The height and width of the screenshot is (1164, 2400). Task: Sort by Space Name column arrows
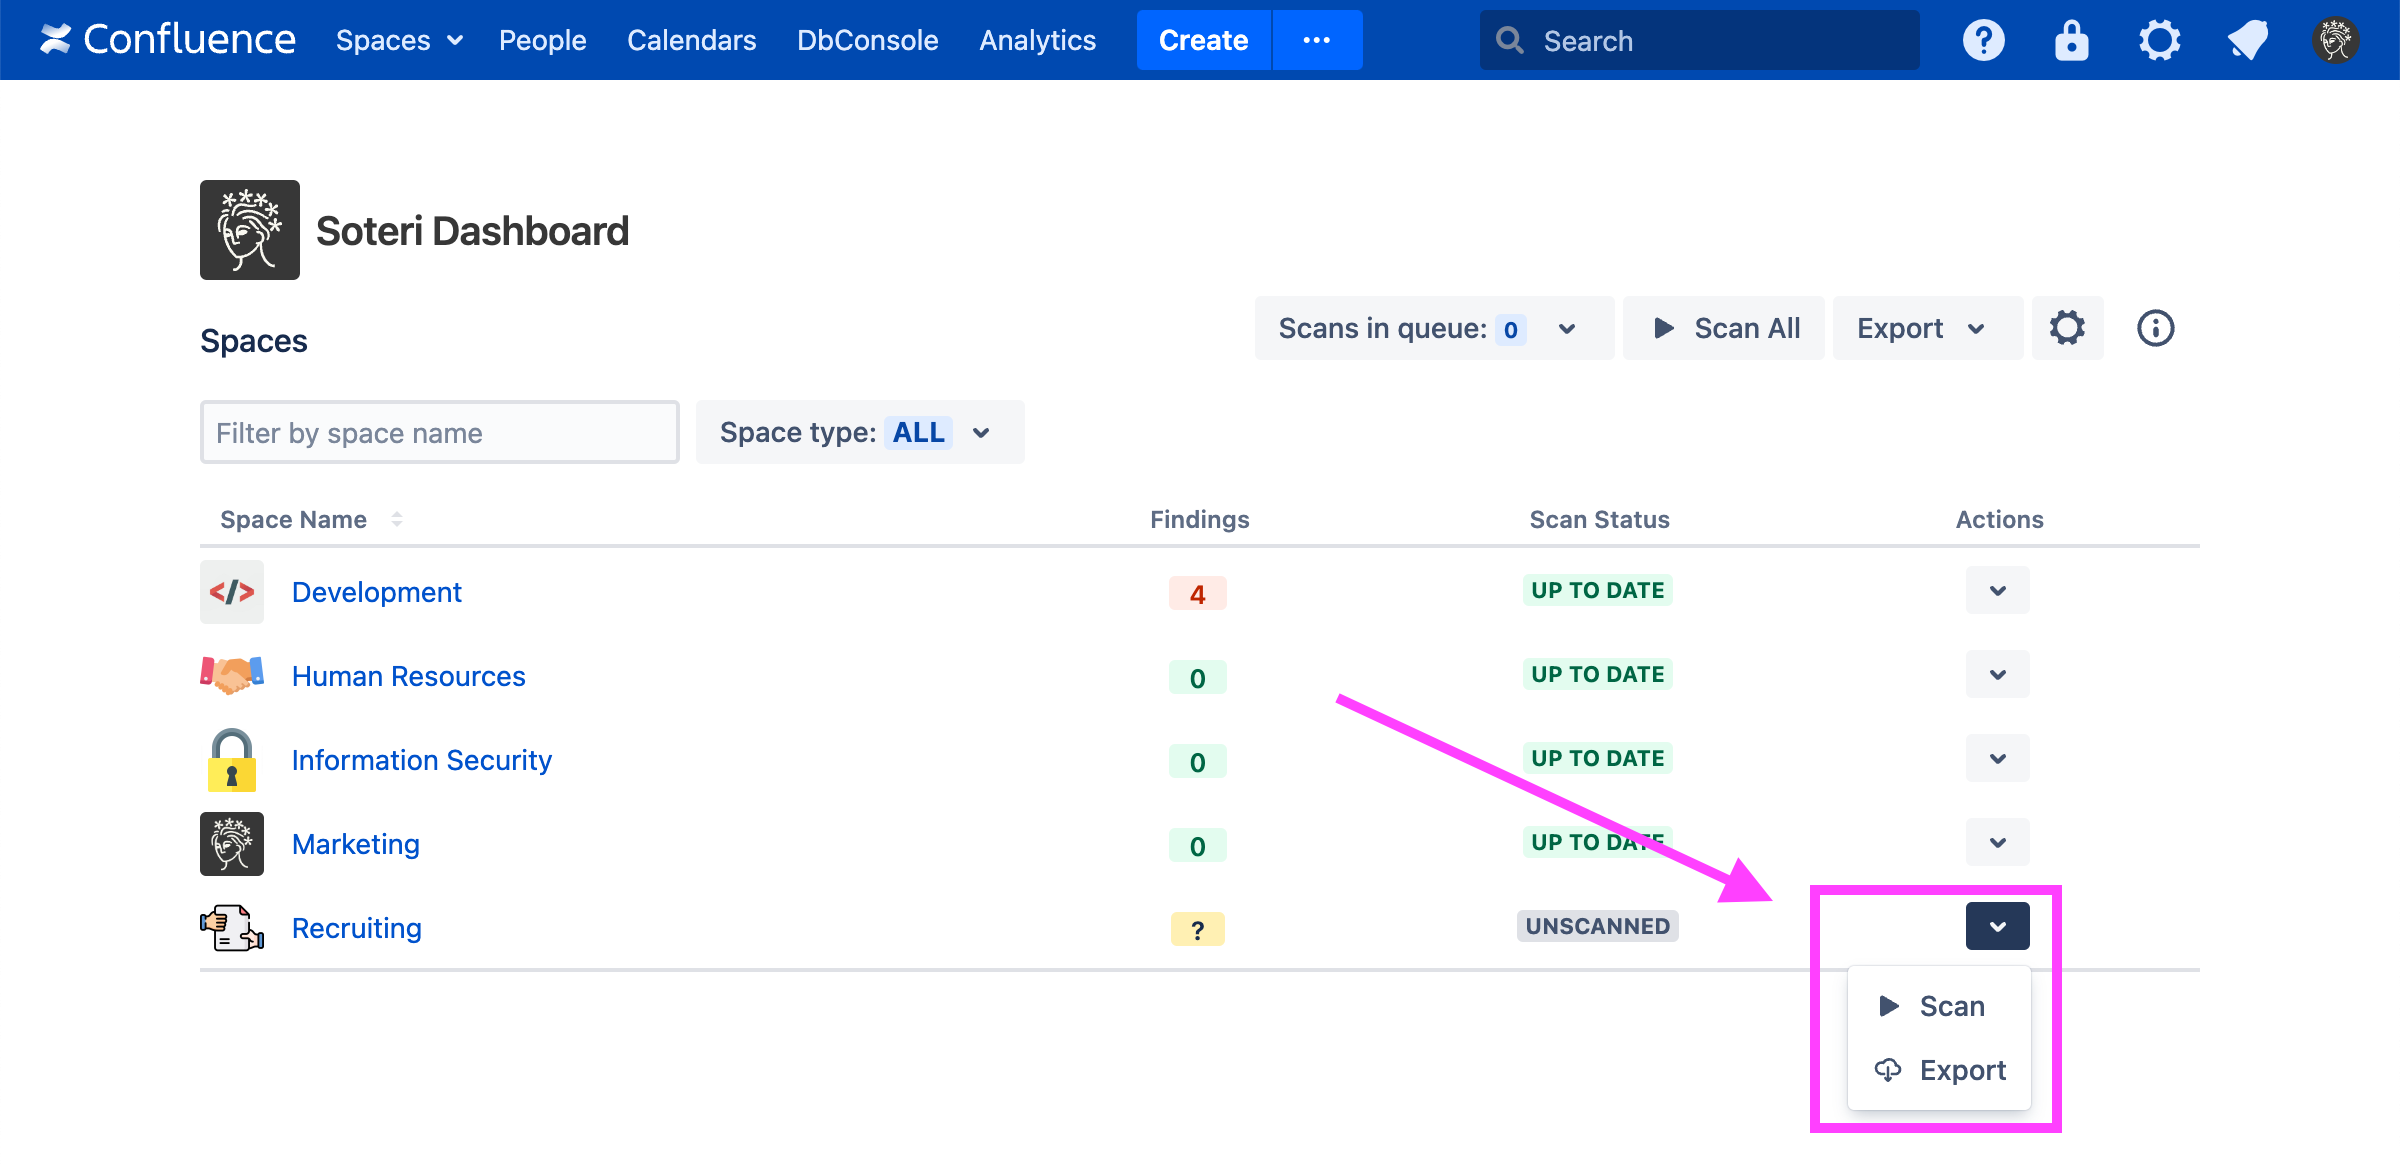397,519
